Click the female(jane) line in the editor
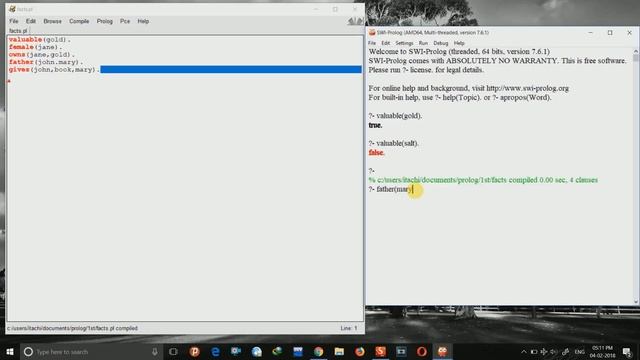Viewport: 640px width, 360px height. pos(36,47)
